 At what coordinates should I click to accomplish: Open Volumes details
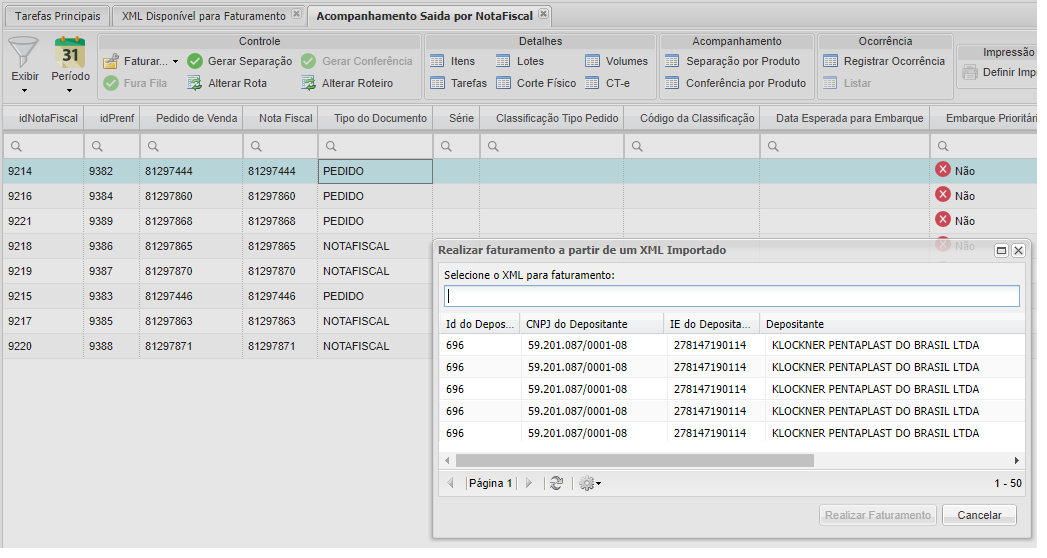[593, 61]
